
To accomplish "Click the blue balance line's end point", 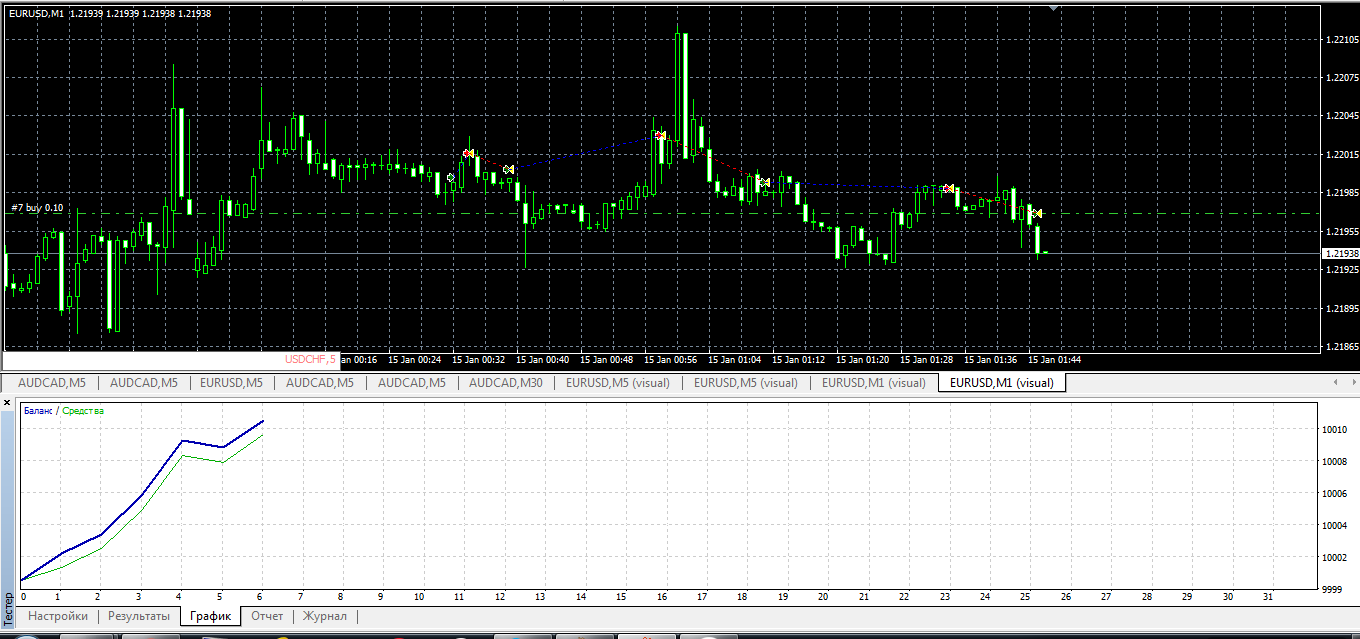I will (x=263, y=421).
